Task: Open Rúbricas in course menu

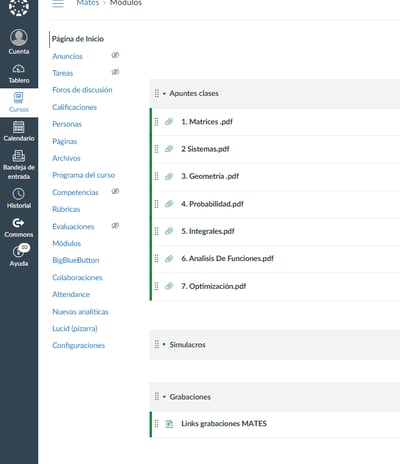Action: point(66,209)
